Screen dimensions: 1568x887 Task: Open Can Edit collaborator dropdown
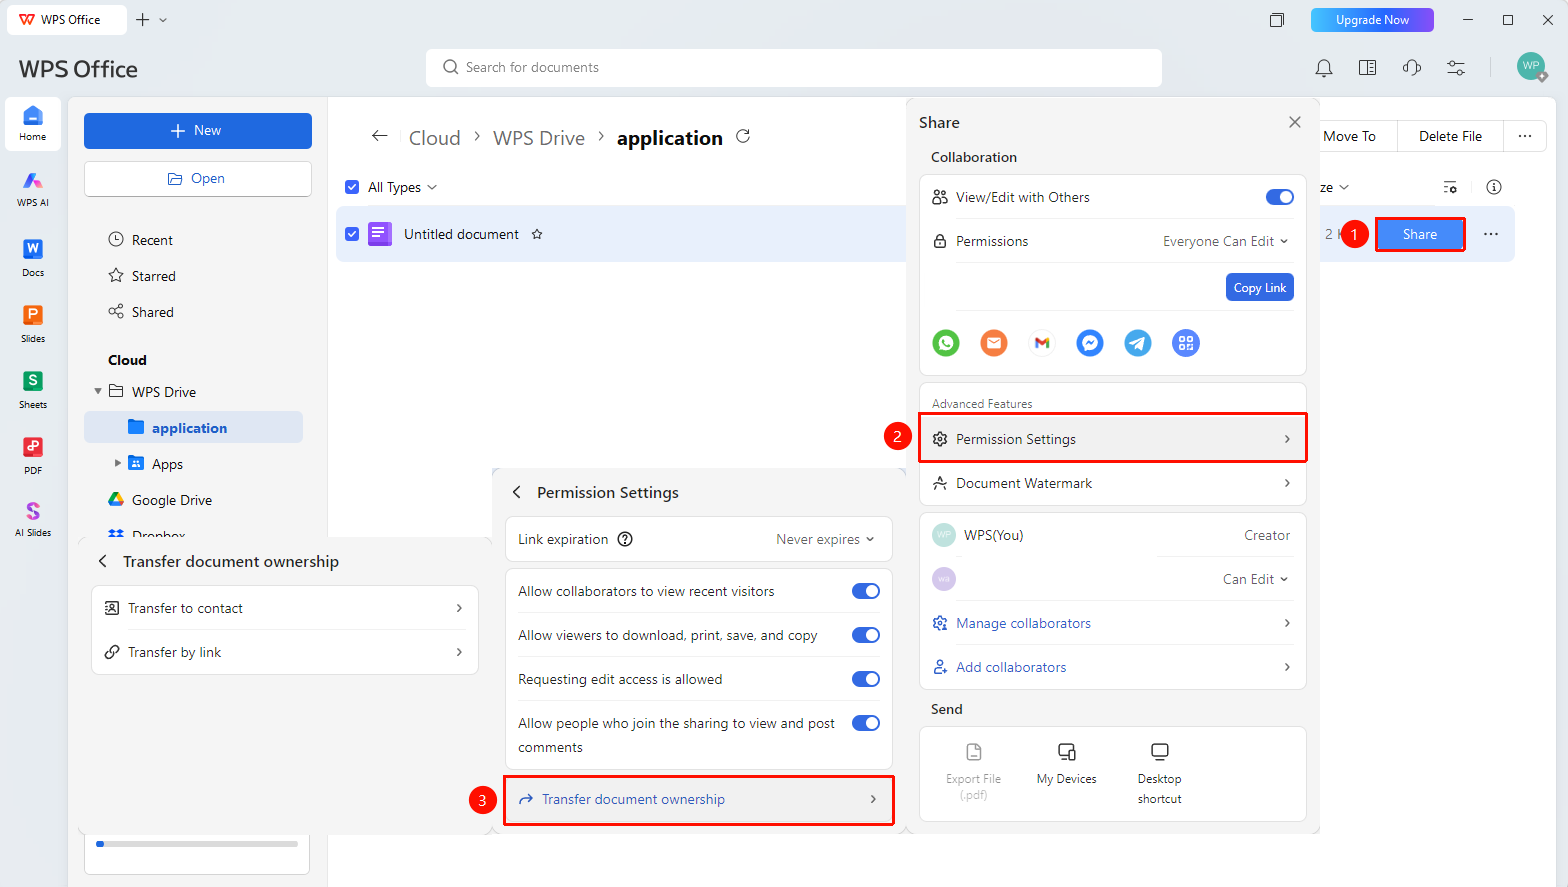(x=1255, y=579)
